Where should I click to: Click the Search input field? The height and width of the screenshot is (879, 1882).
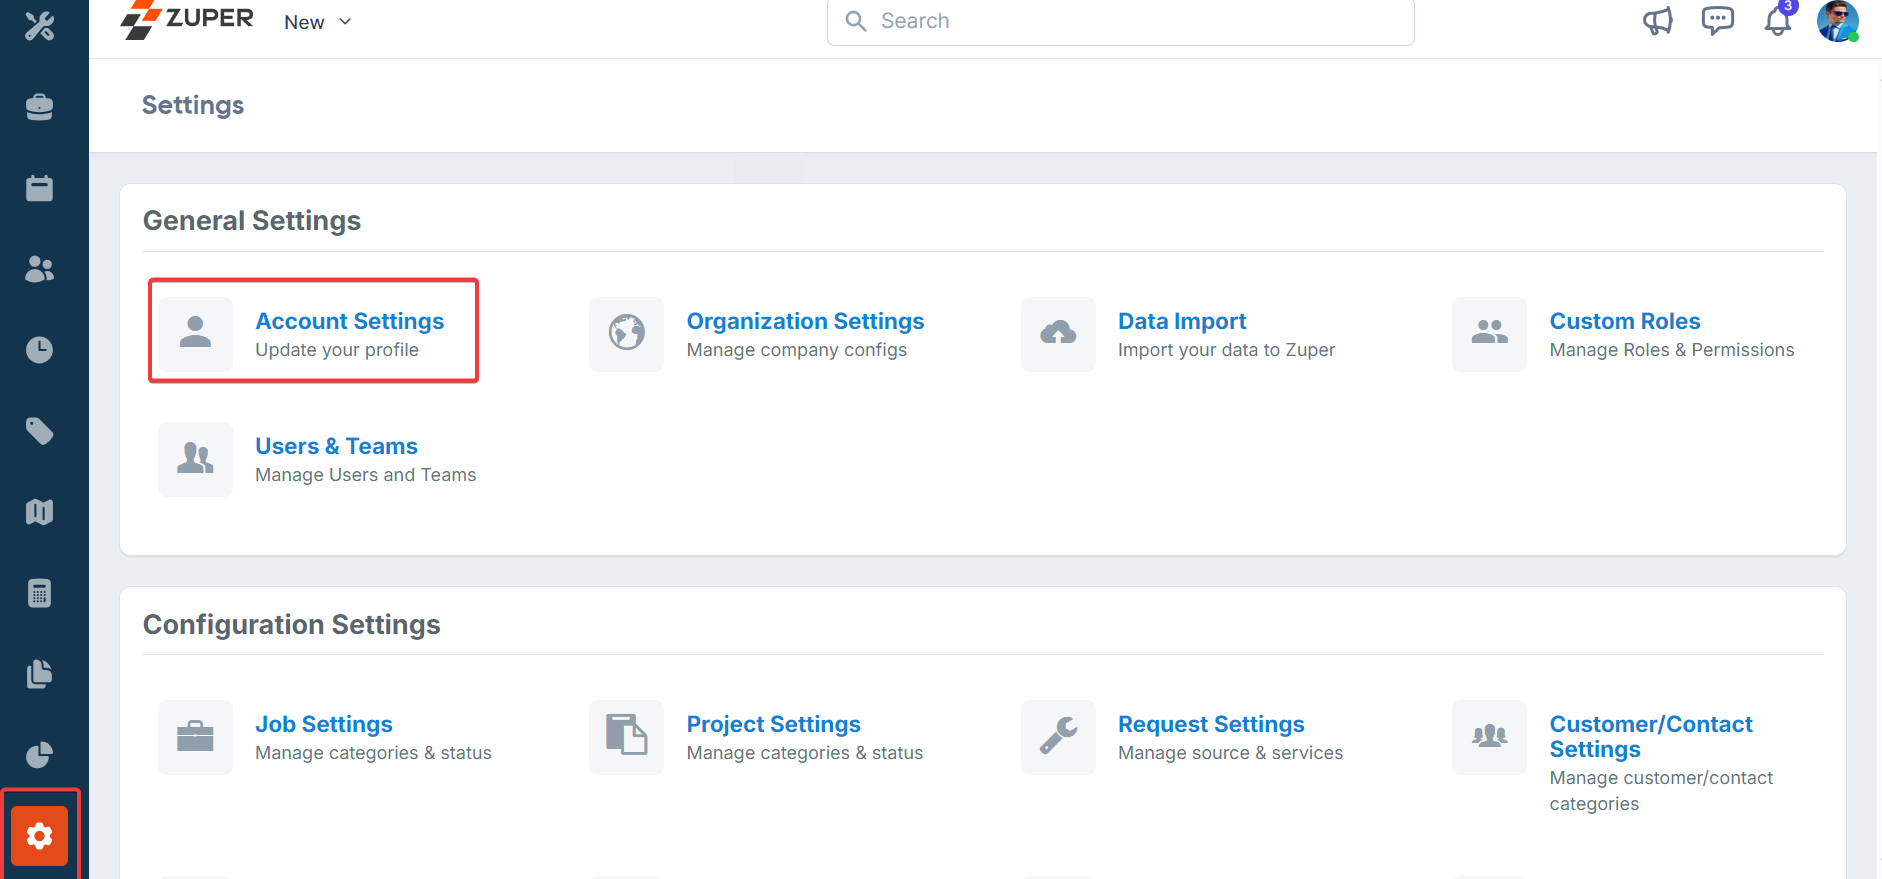click(x=1120, y=21)
